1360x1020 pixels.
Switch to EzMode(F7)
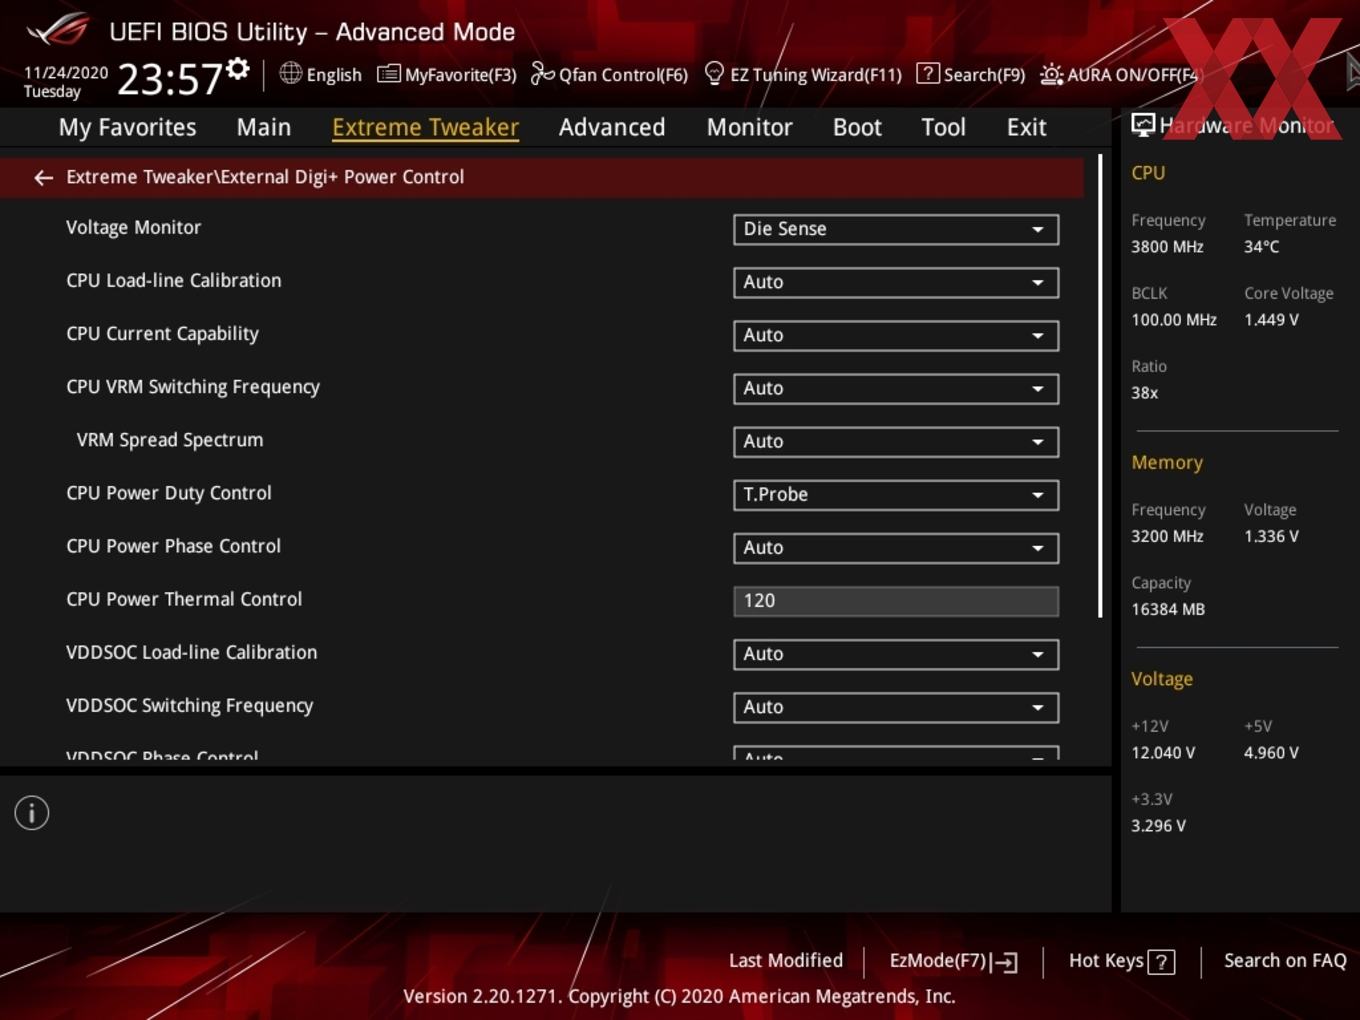coord(953,961)
